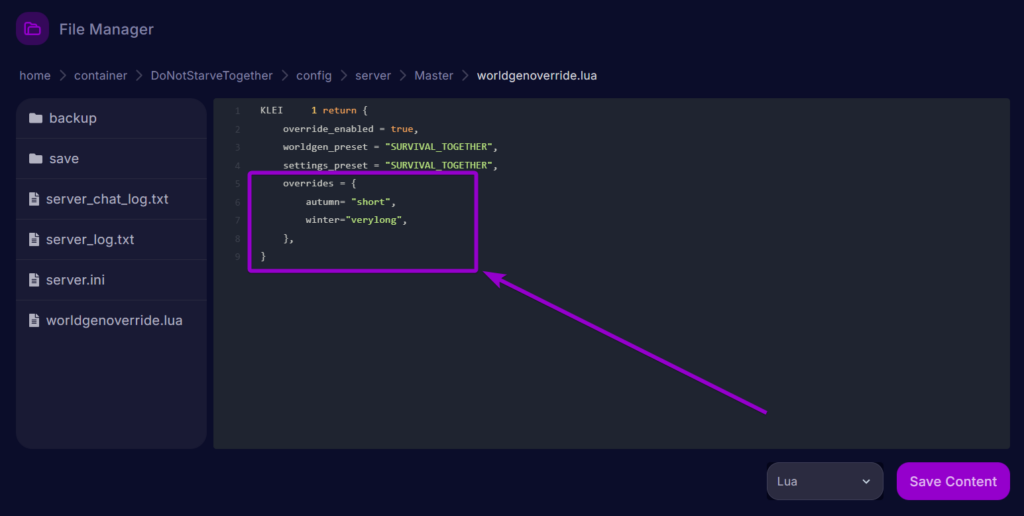Viewport: 1024px width, 516px height.
Task: Navigate to home in the breadcrumb
Action: [x=35, y=76]
